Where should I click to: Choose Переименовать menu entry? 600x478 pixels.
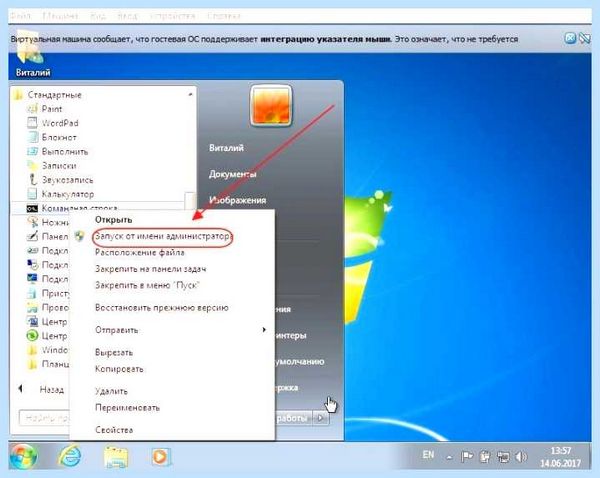coord(127,408)
